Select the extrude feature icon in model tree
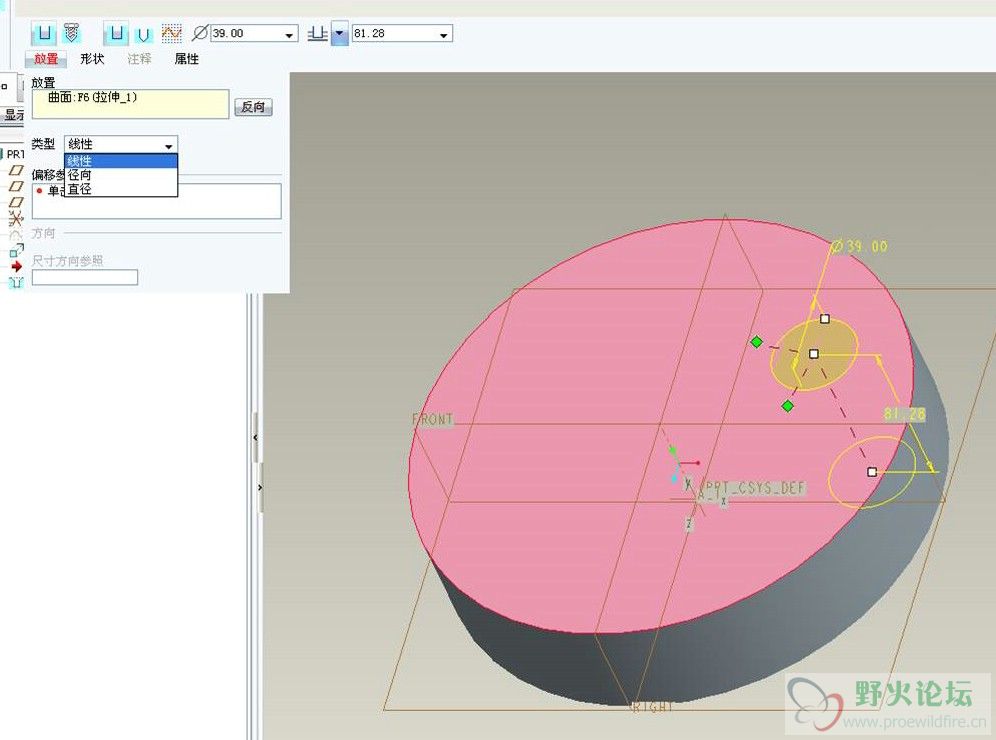Image resolution: width=996 pixels, height=740 pixels. (x=17, y=250)
